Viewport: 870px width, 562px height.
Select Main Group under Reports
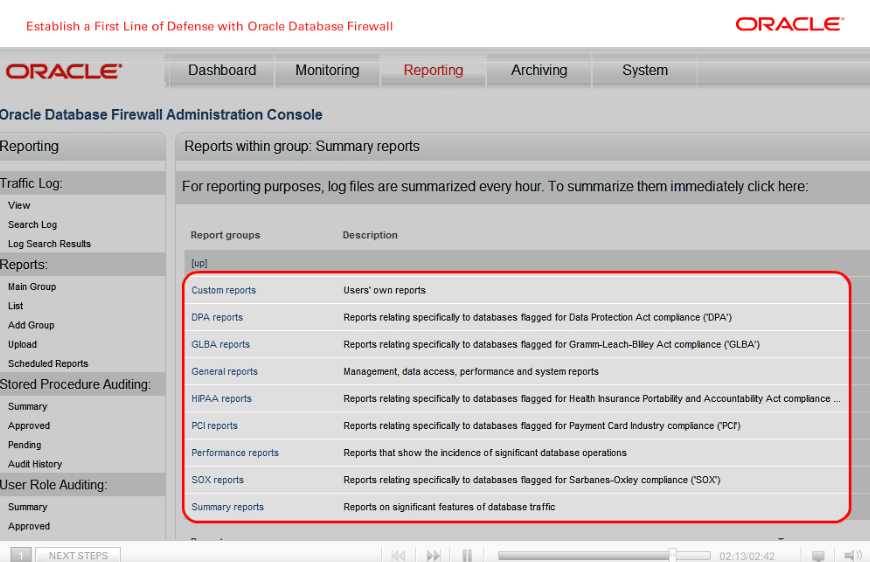[x=32, y=287]
